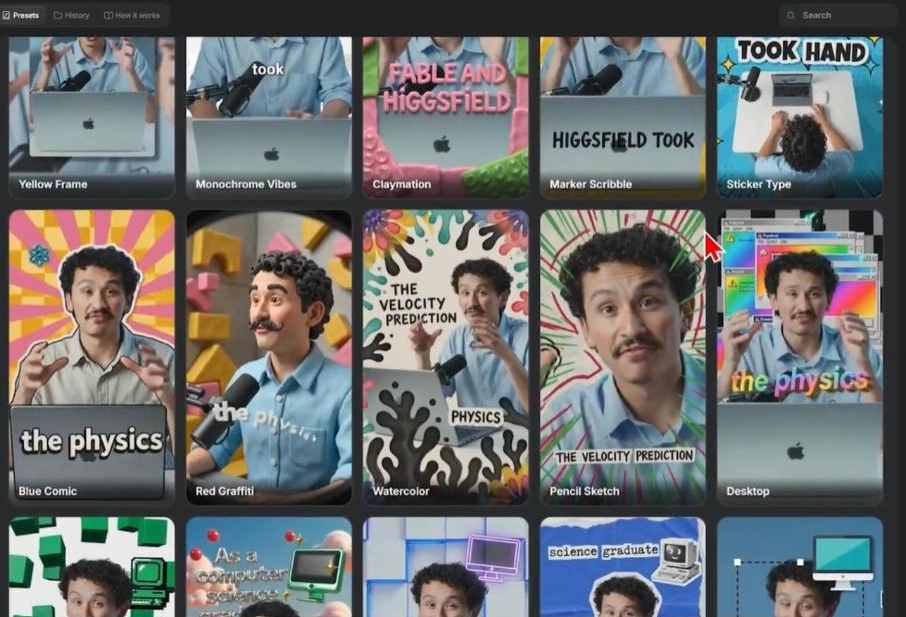906x617 pixels.
Task: Select the 'As a computer science' preset
Action: tap(269, 567)
